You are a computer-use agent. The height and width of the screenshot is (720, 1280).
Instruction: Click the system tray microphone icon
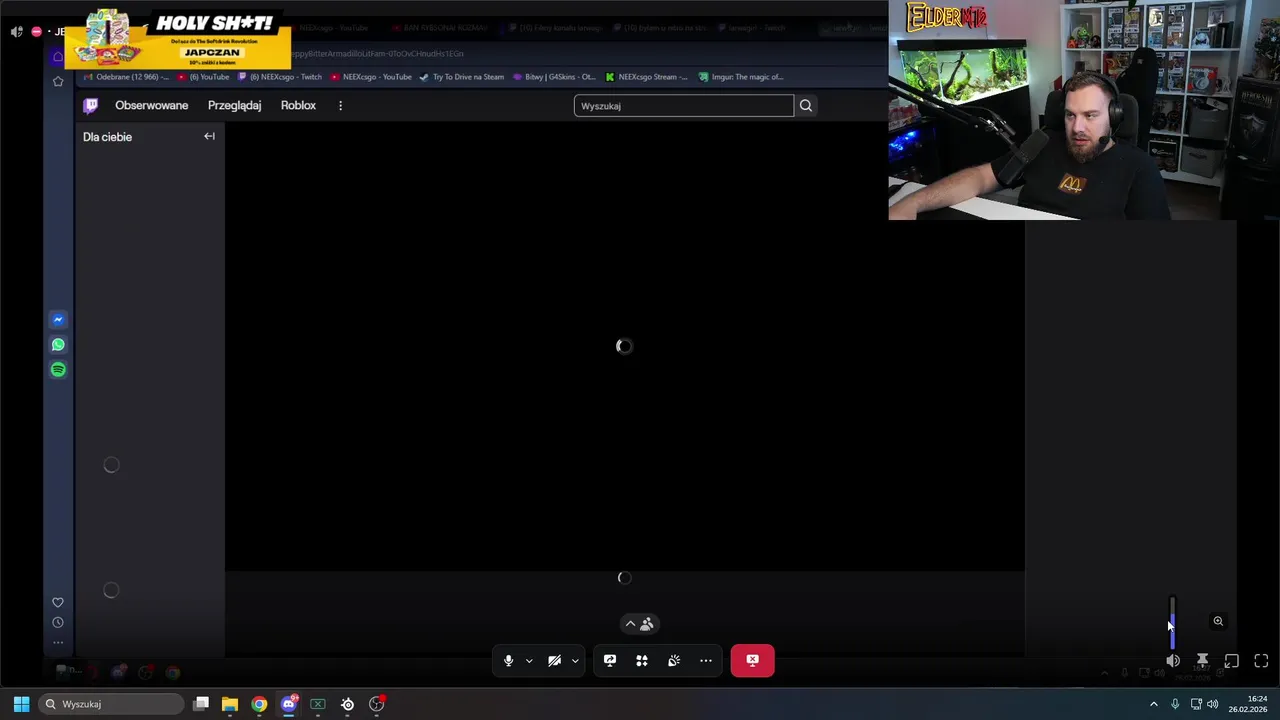click(1175, 704)
